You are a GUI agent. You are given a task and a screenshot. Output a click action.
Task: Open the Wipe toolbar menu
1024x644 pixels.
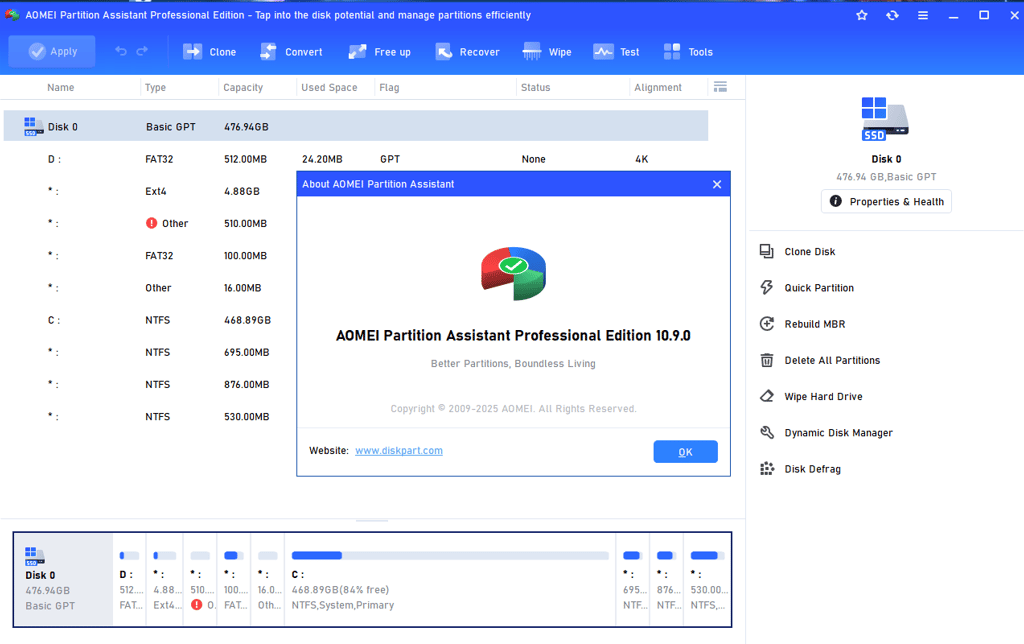(547, 52)
